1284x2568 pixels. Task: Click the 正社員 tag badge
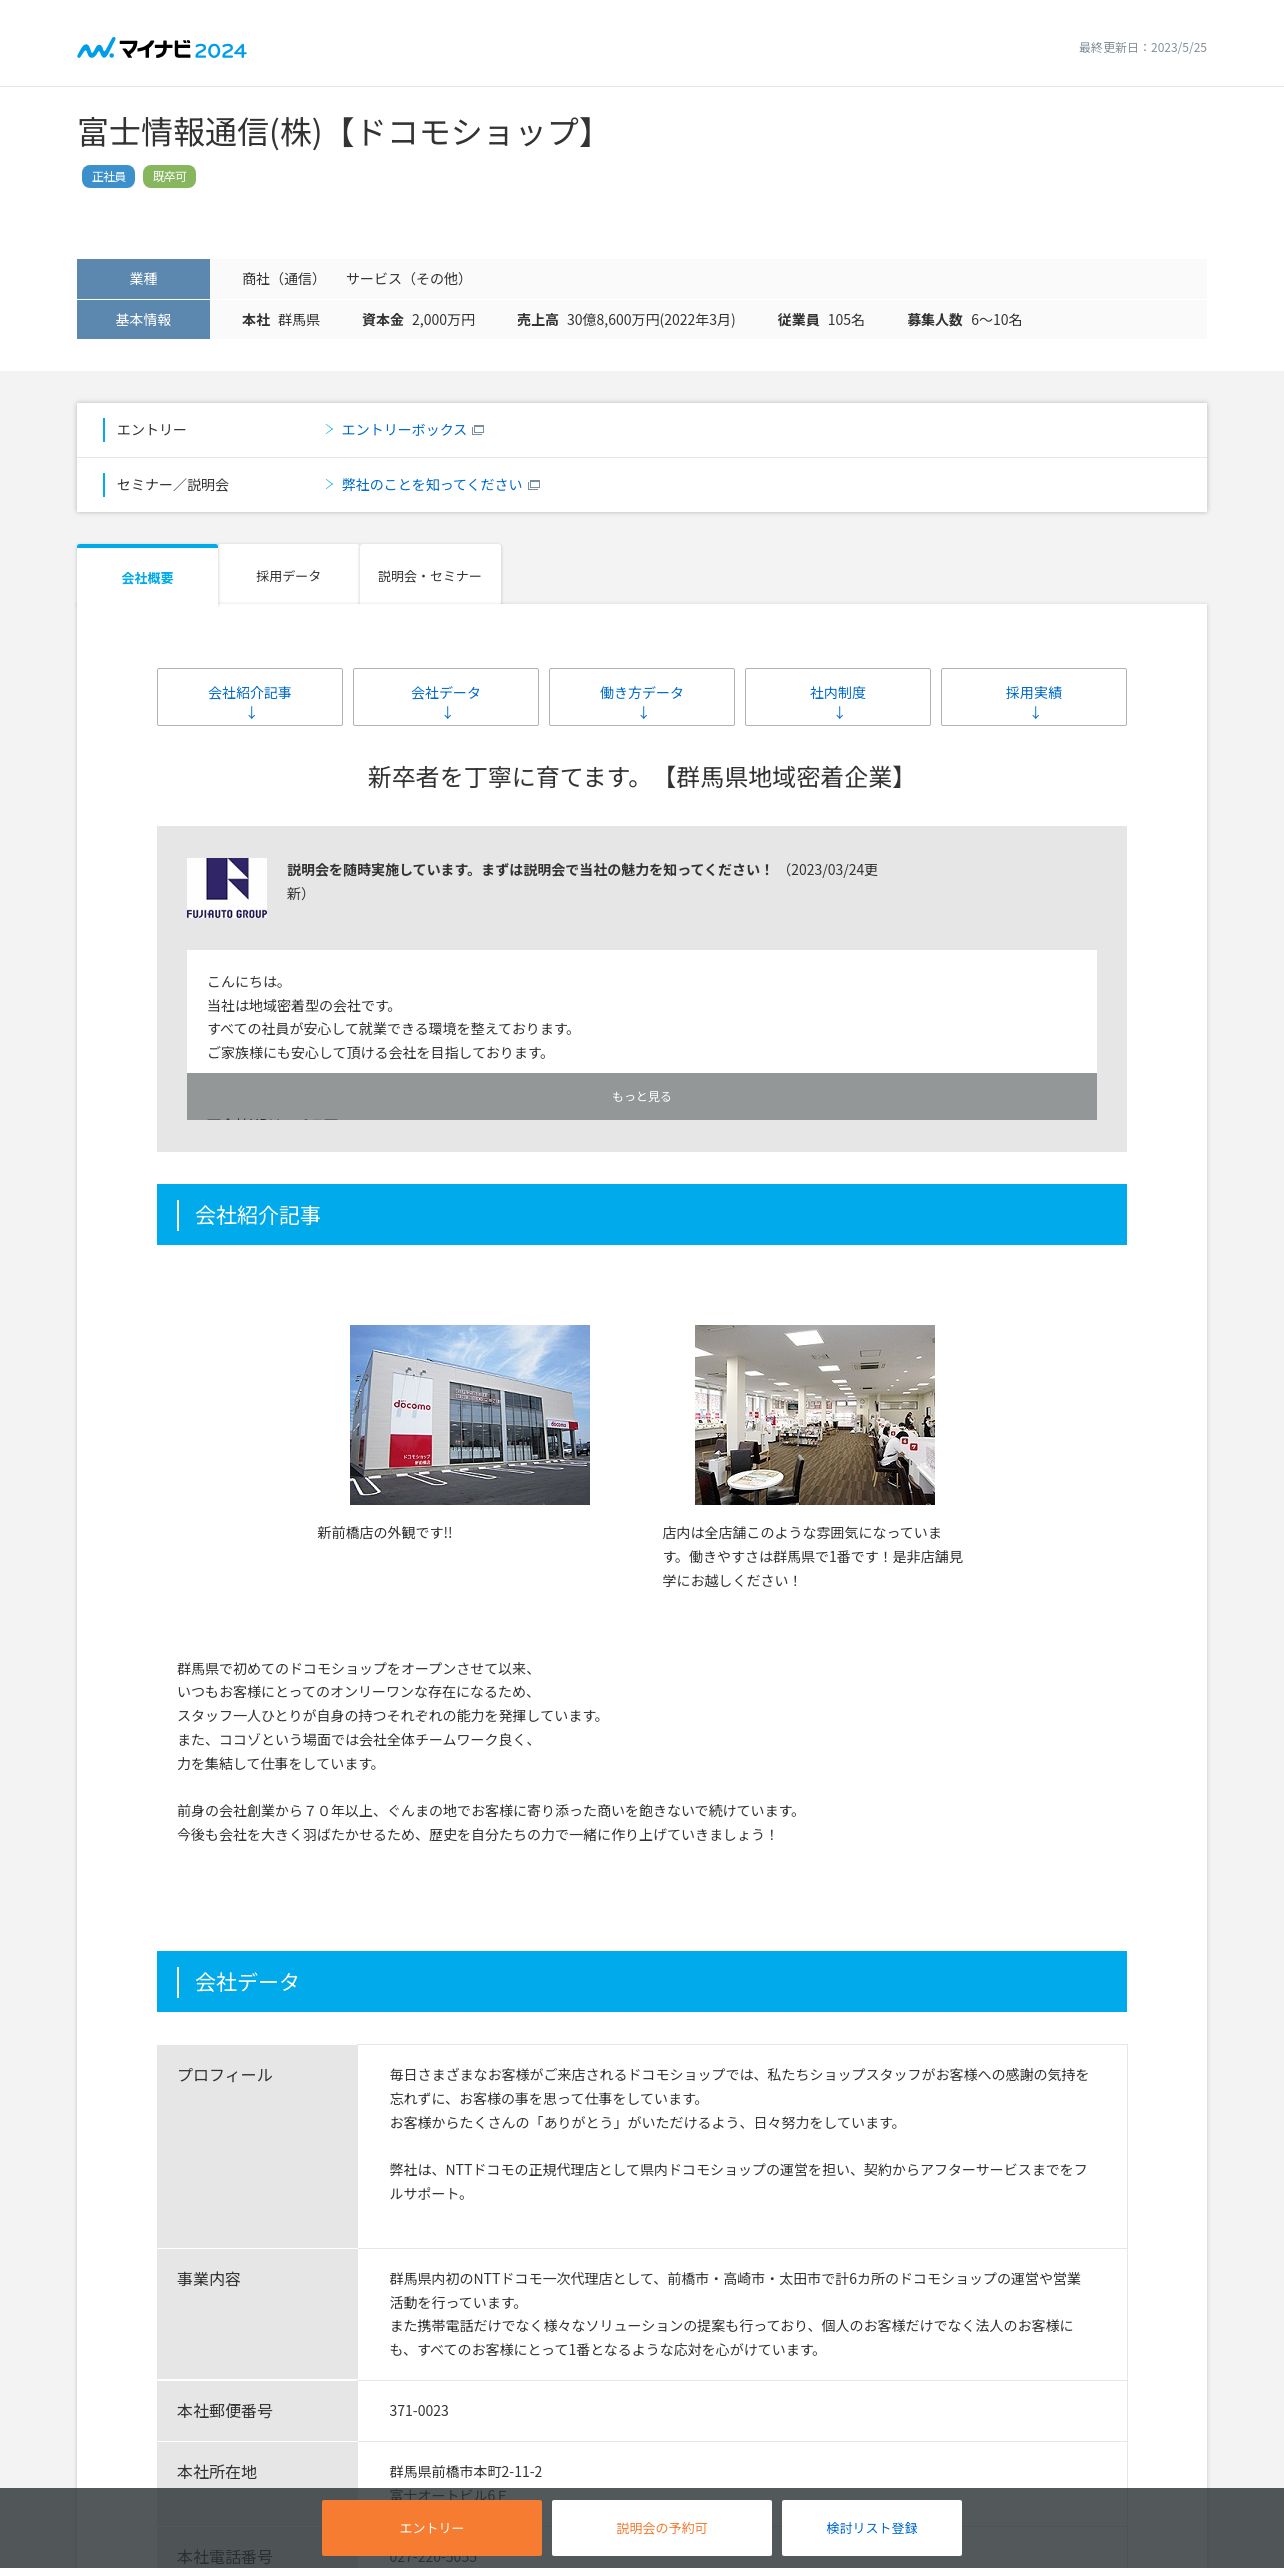click(x=108, y=177)
